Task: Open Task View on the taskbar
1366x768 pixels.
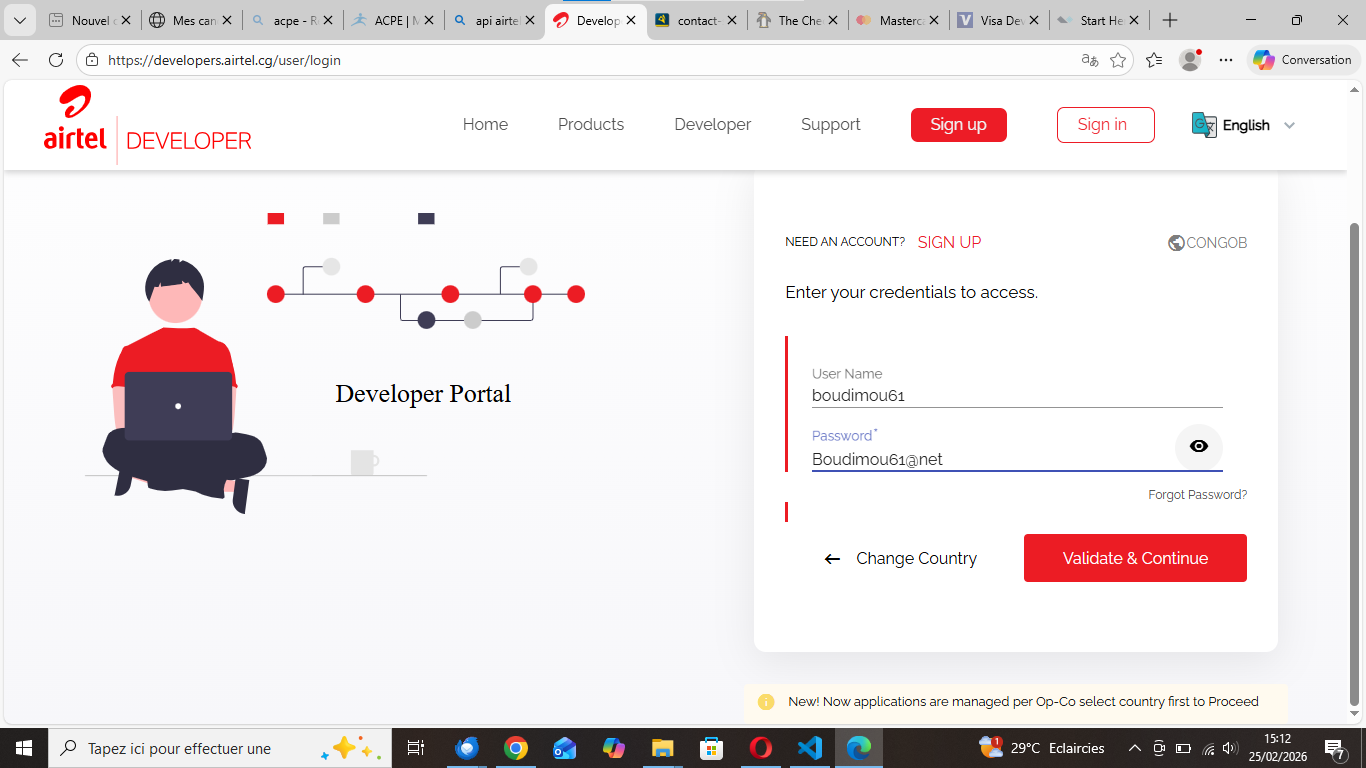Action: (417, 748)
